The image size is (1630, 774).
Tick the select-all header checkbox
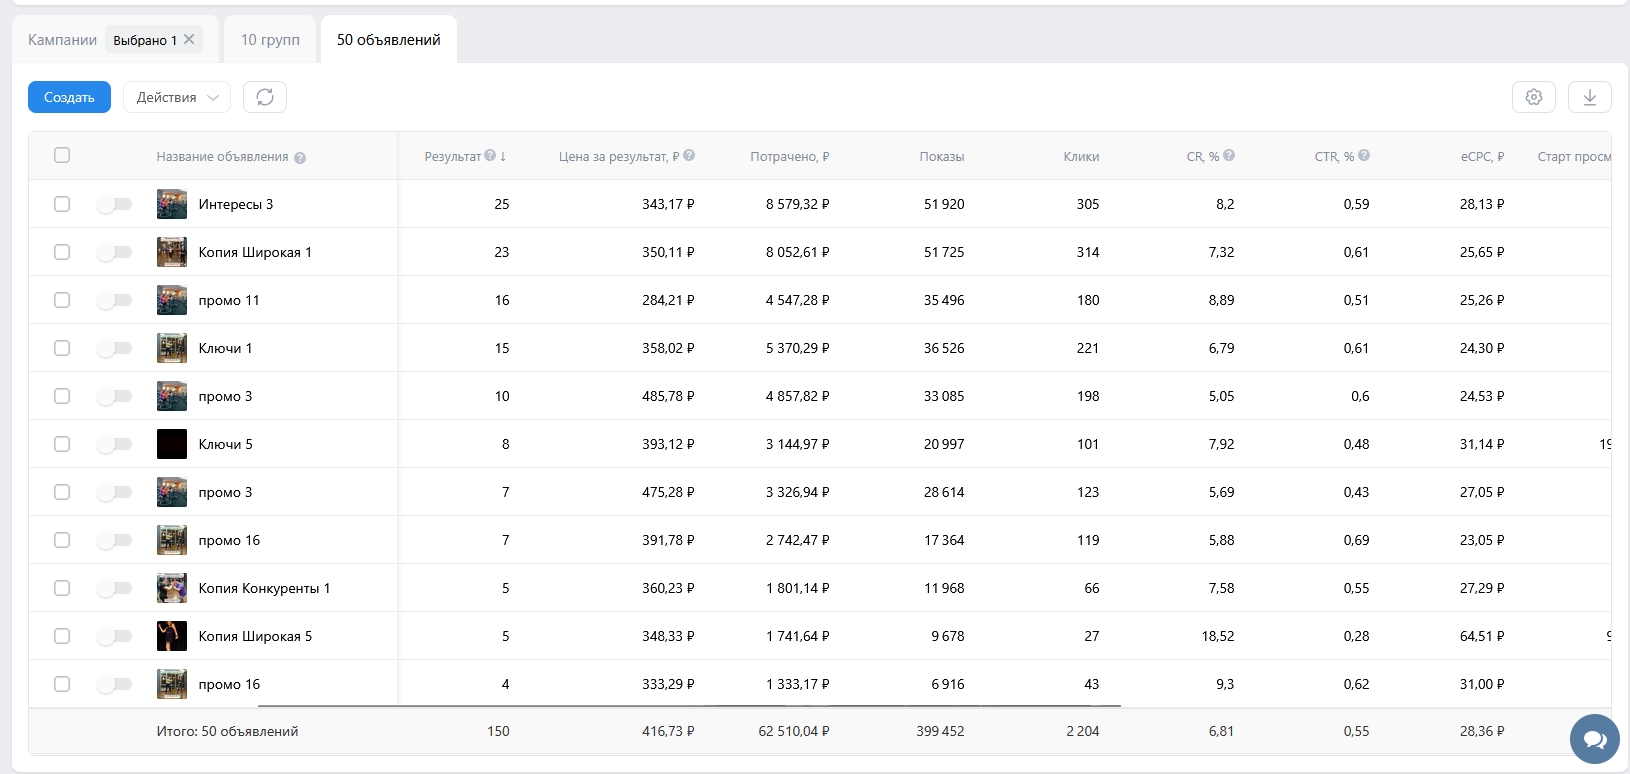(62, 155)
